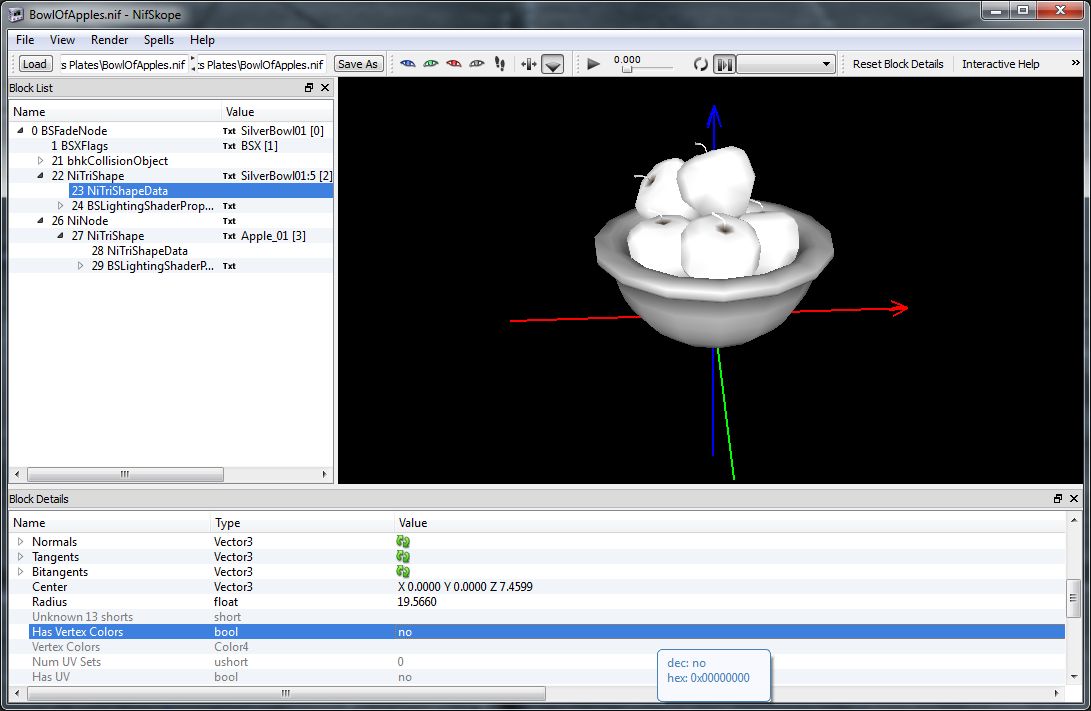The width and height of the screenshot is (1091, 711).
Task: Float the Block Details panel
Action: click(1058, 499)
